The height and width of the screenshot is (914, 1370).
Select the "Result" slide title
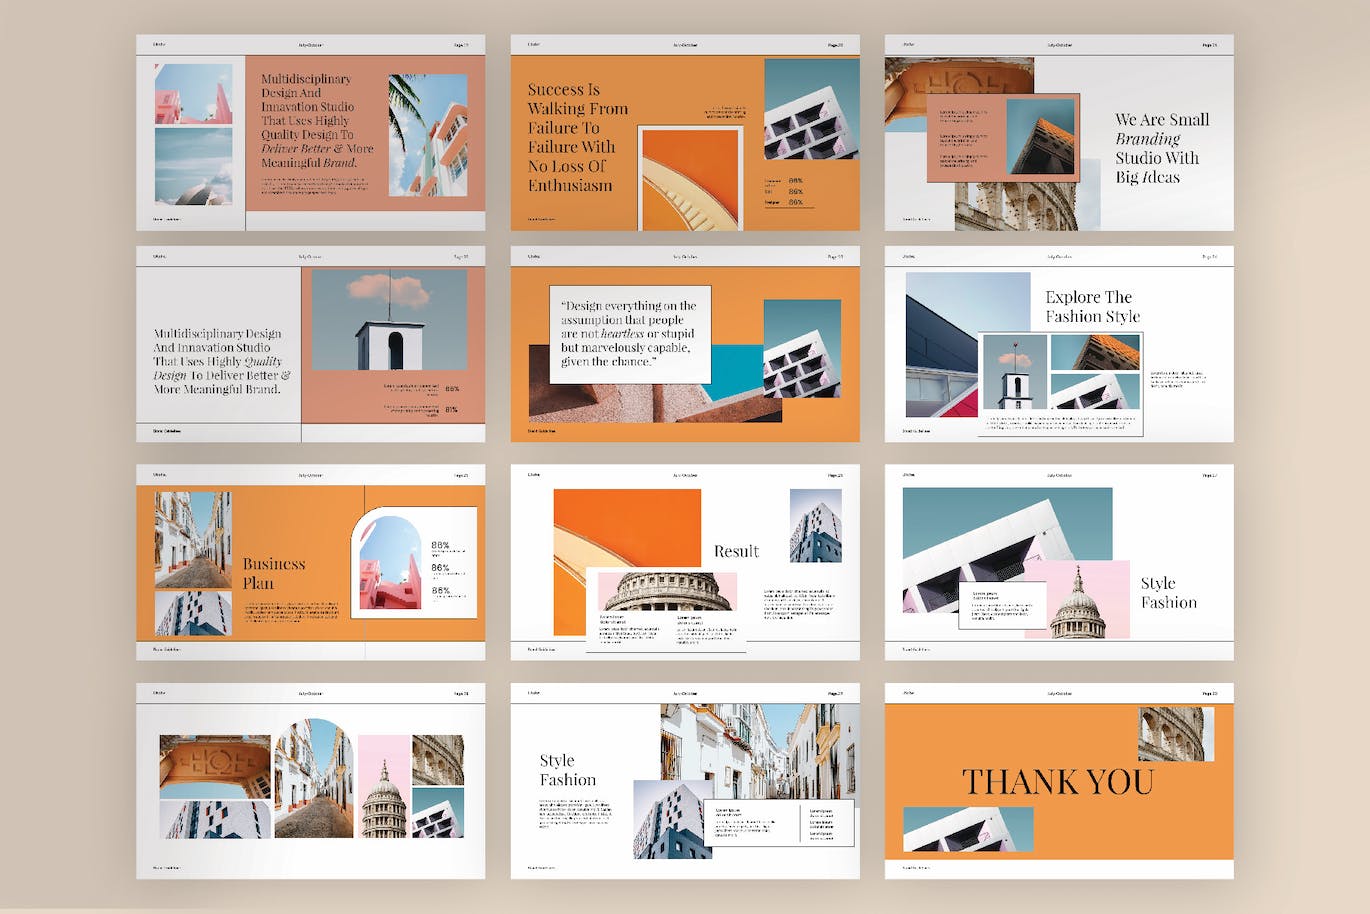tap(736, 550)
